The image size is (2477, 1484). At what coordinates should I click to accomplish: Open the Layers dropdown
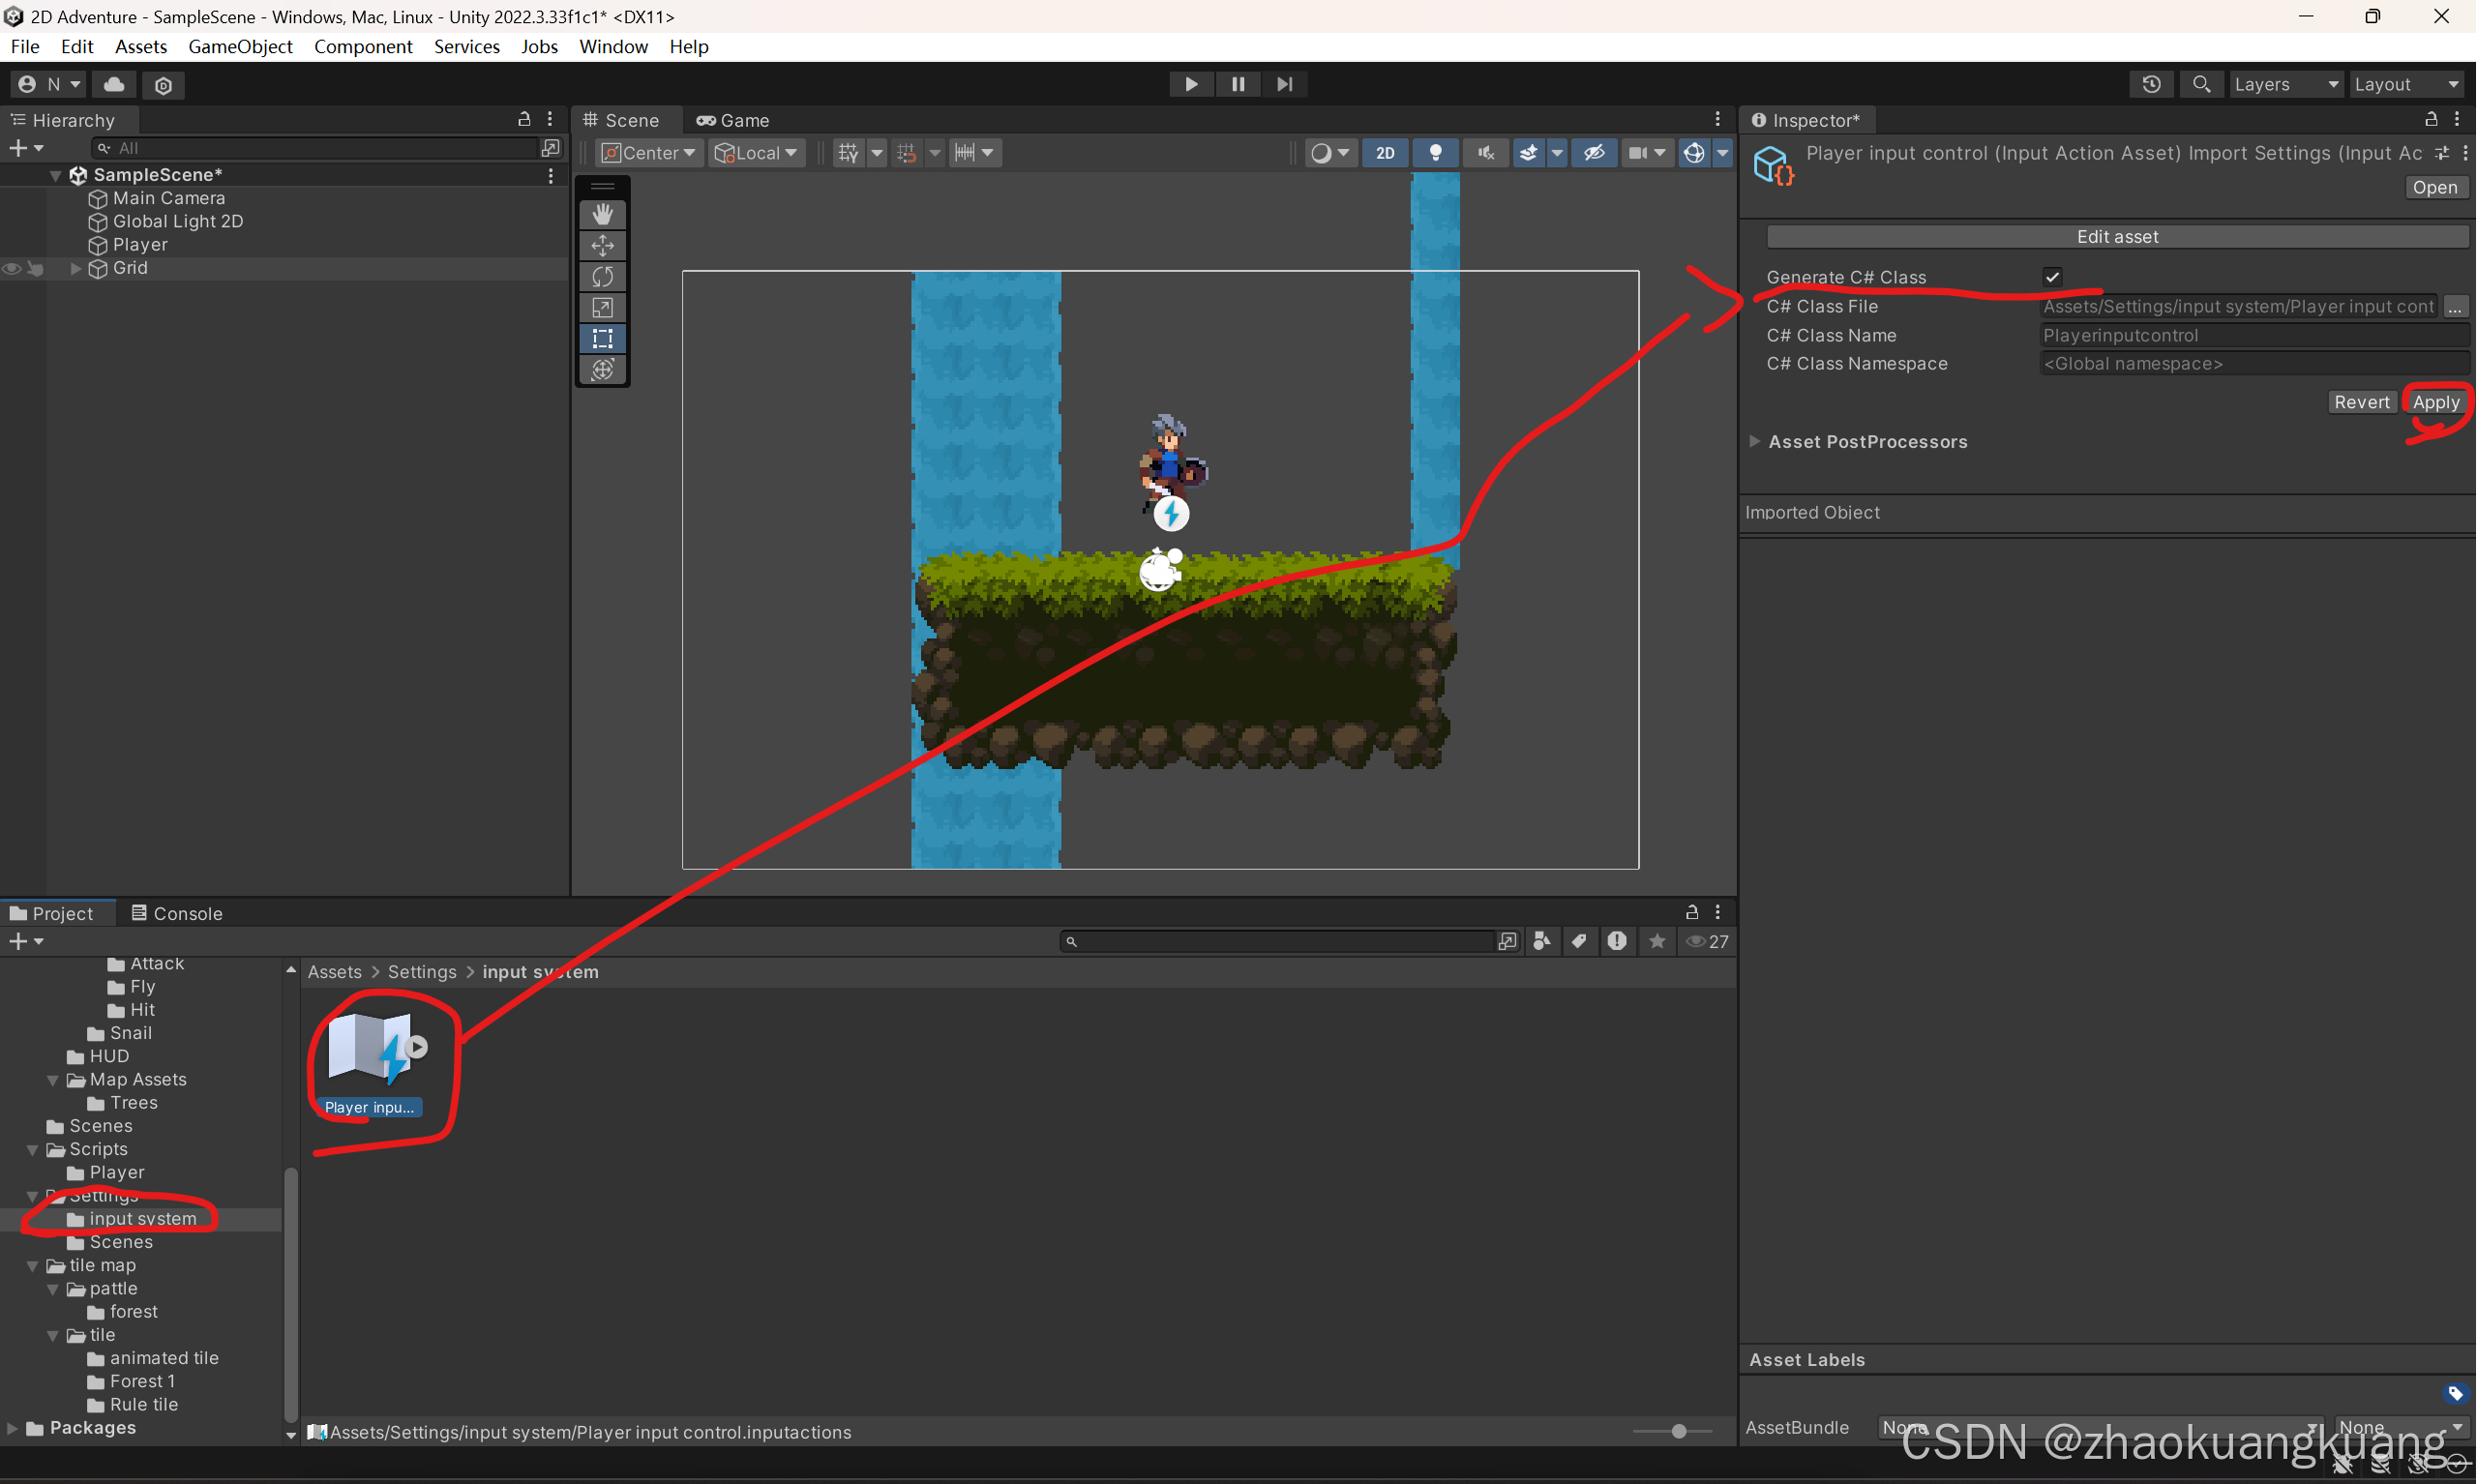2285,84
